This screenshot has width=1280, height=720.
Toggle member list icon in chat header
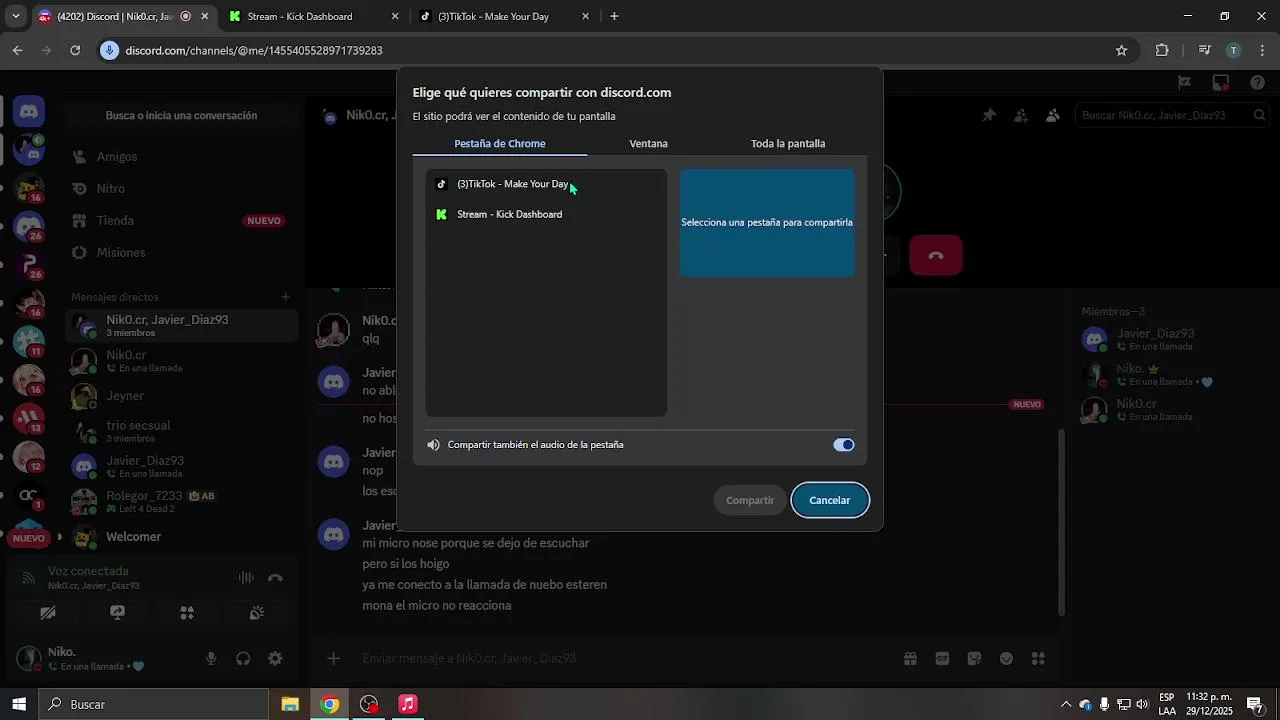click(1053, 116)
